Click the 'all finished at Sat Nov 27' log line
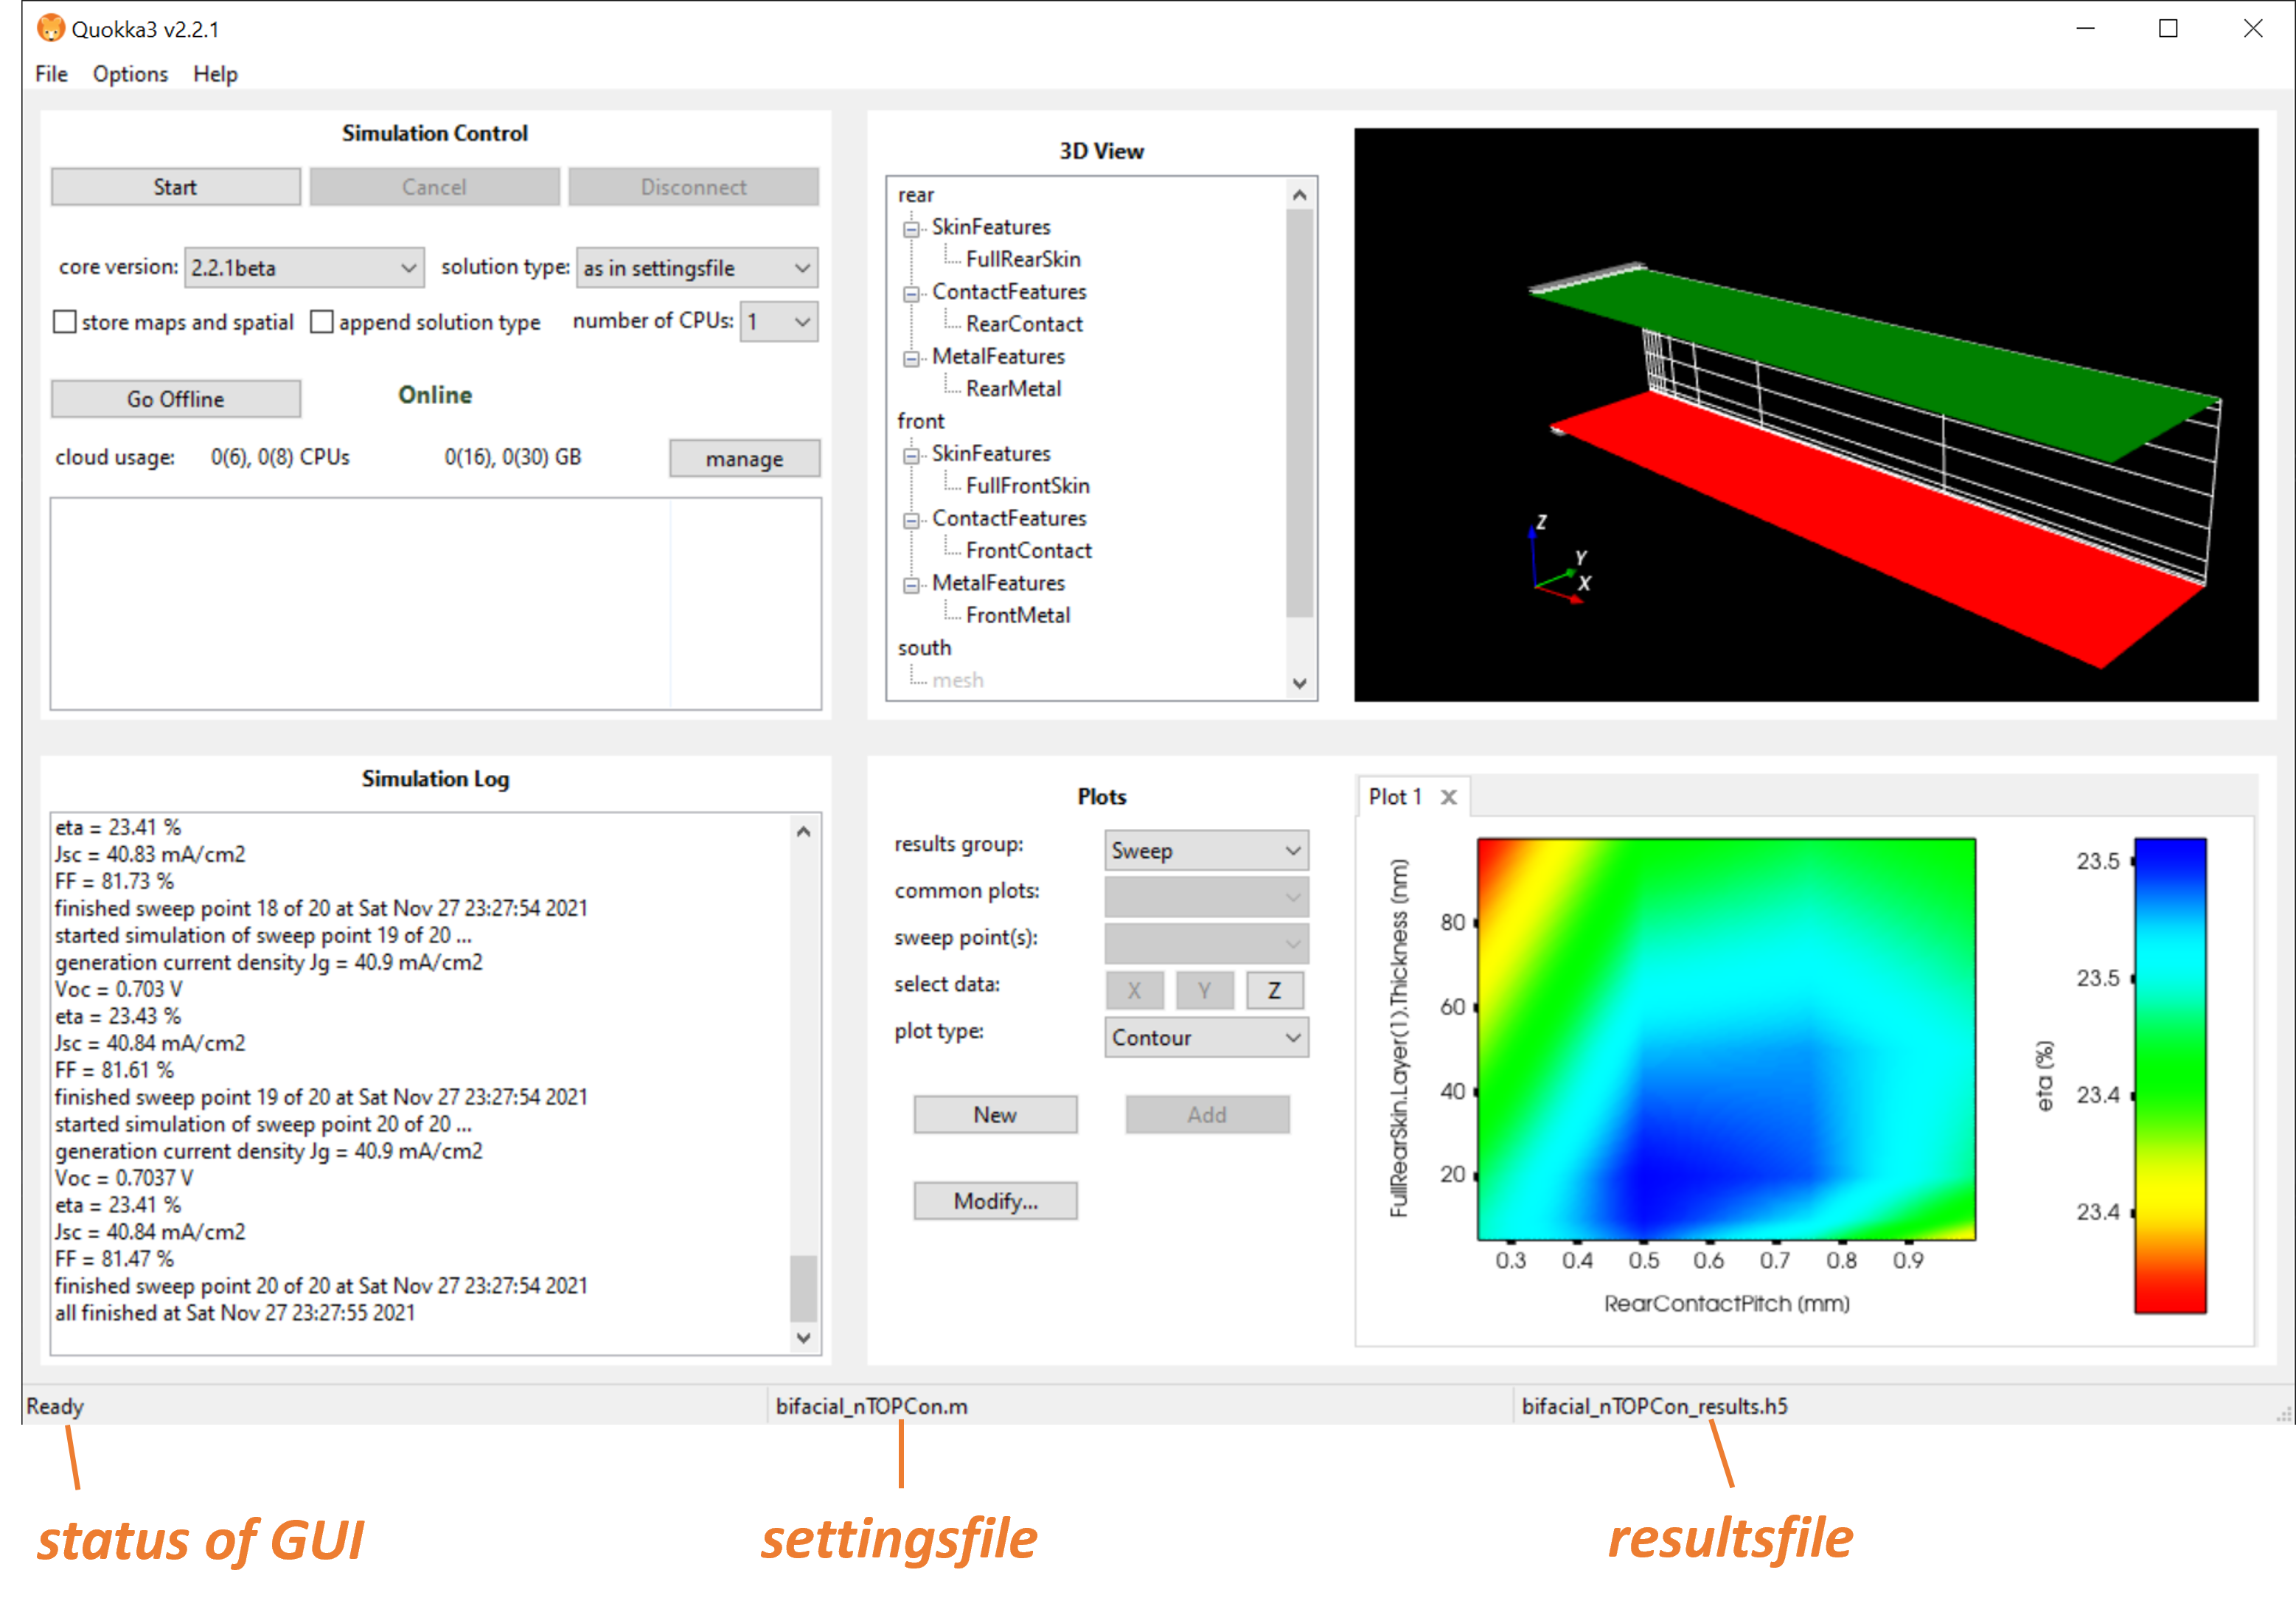Image resolution: width=2296 pixels, height=1612 pixels. (235, 1313)
